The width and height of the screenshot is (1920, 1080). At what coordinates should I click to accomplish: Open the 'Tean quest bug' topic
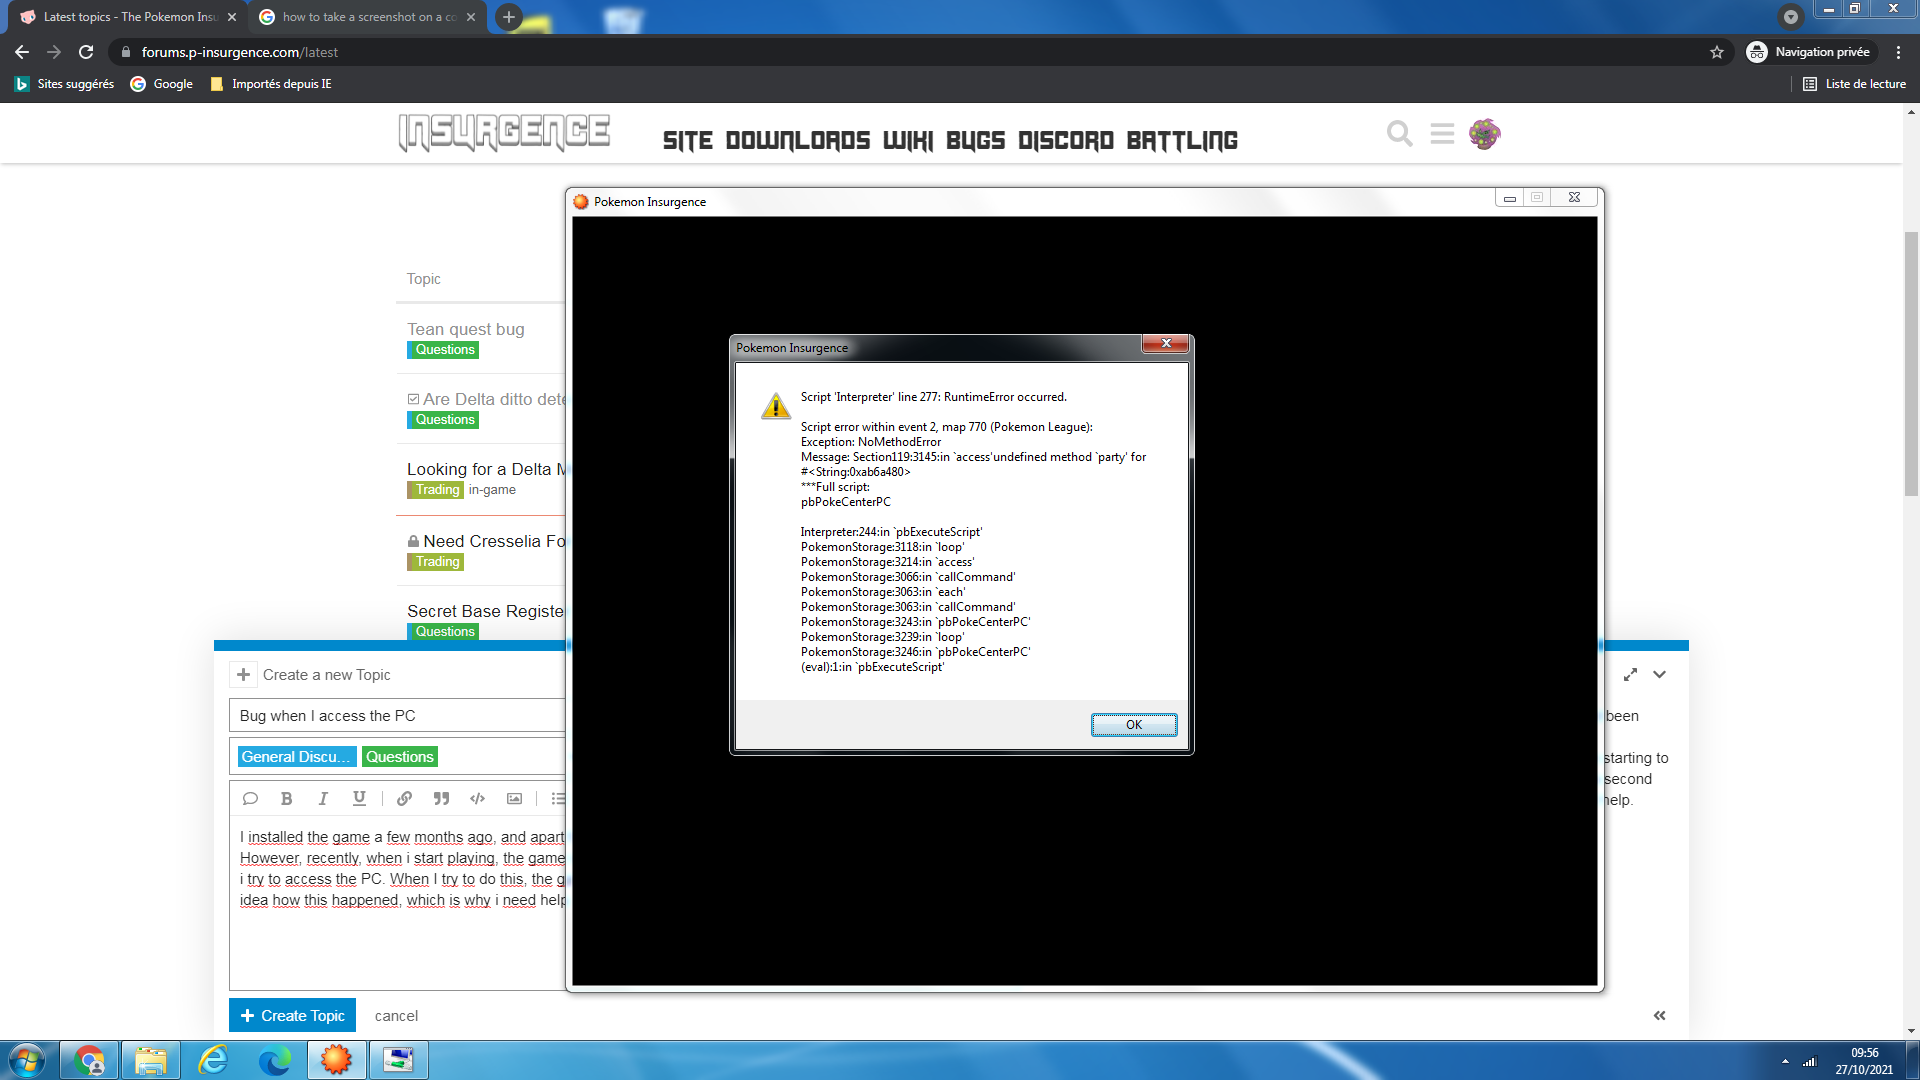pos(465,329)
